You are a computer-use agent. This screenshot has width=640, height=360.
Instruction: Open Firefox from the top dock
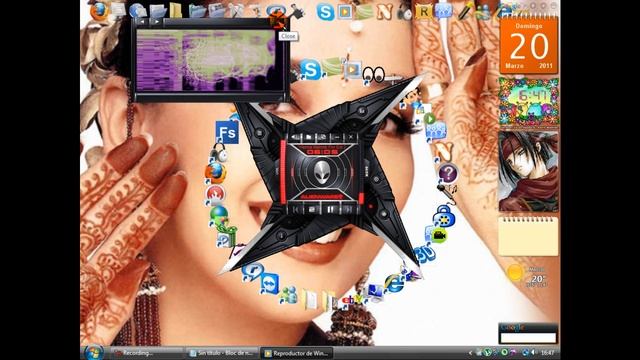coord(99,11)
